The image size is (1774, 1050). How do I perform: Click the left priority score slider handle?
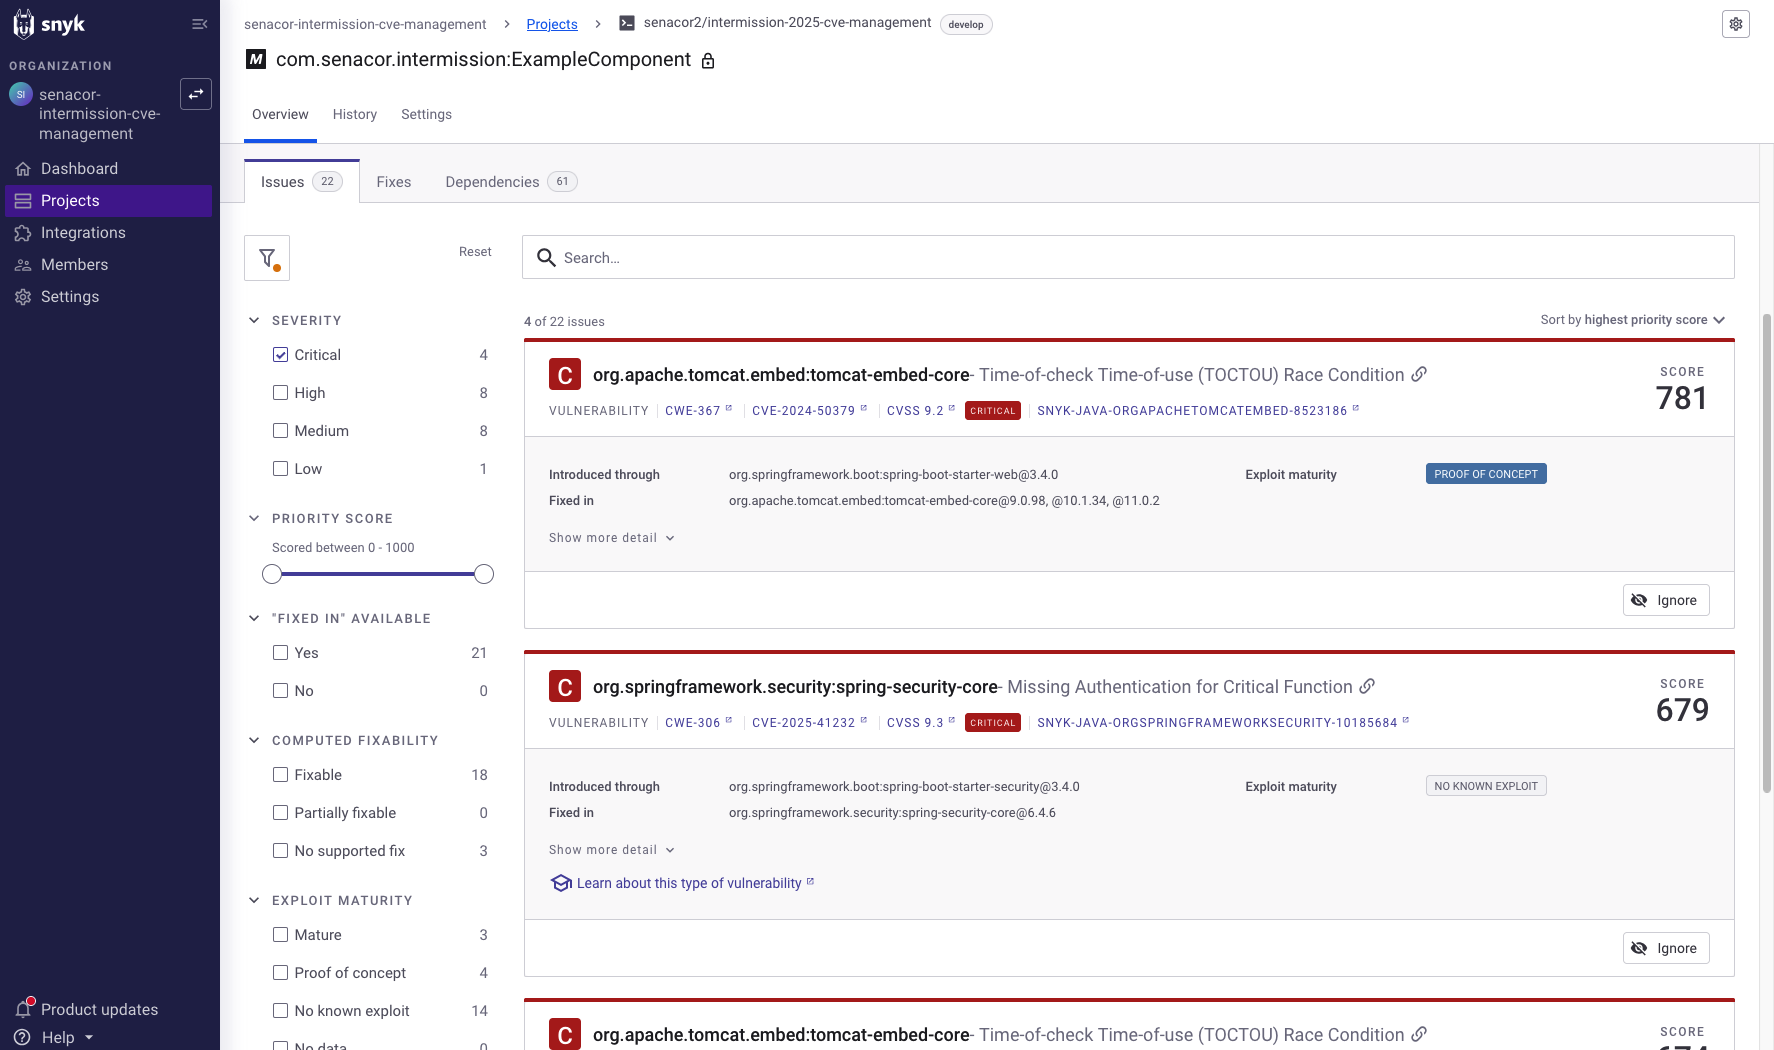[x=272, y=574]
